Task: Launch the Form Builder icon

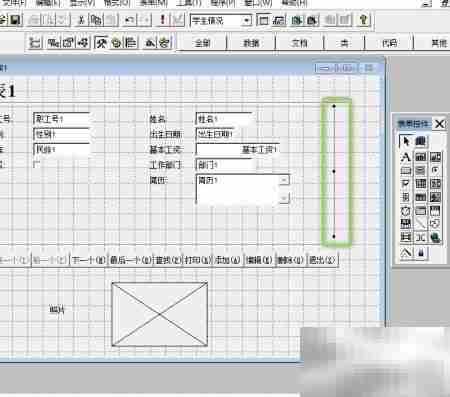Action: [150, 43]
